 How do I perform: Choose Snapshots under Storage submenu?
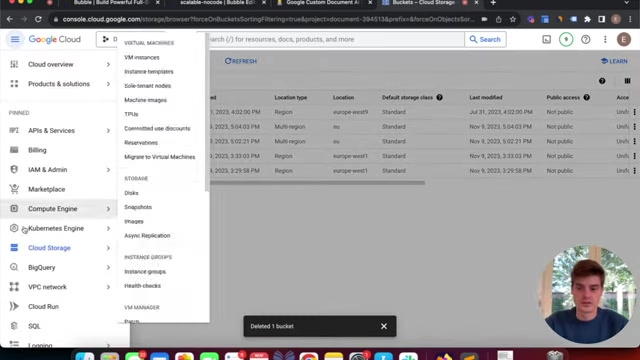click(x=138, y=207)
